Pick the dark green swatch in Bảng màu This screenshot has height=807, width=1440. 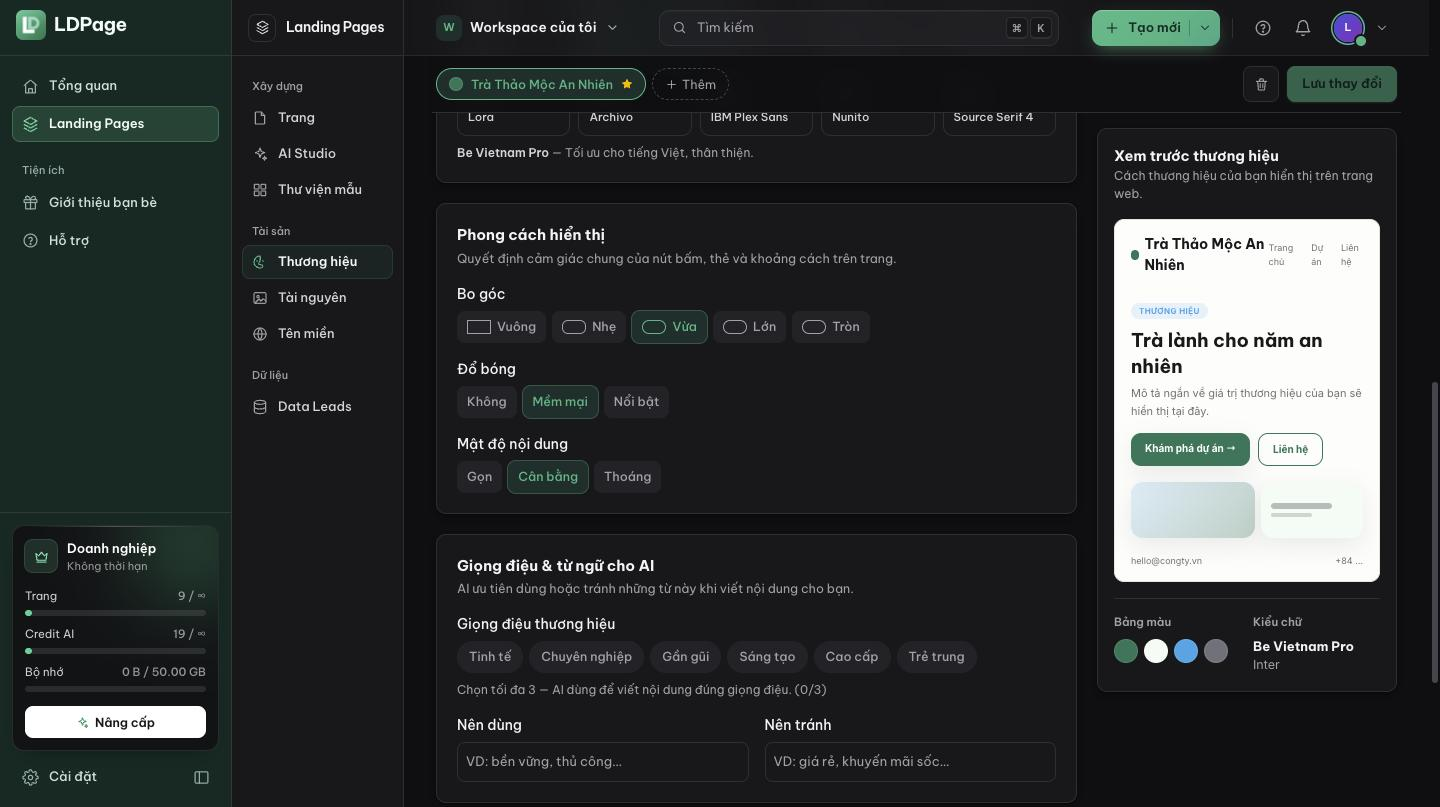1126,652
